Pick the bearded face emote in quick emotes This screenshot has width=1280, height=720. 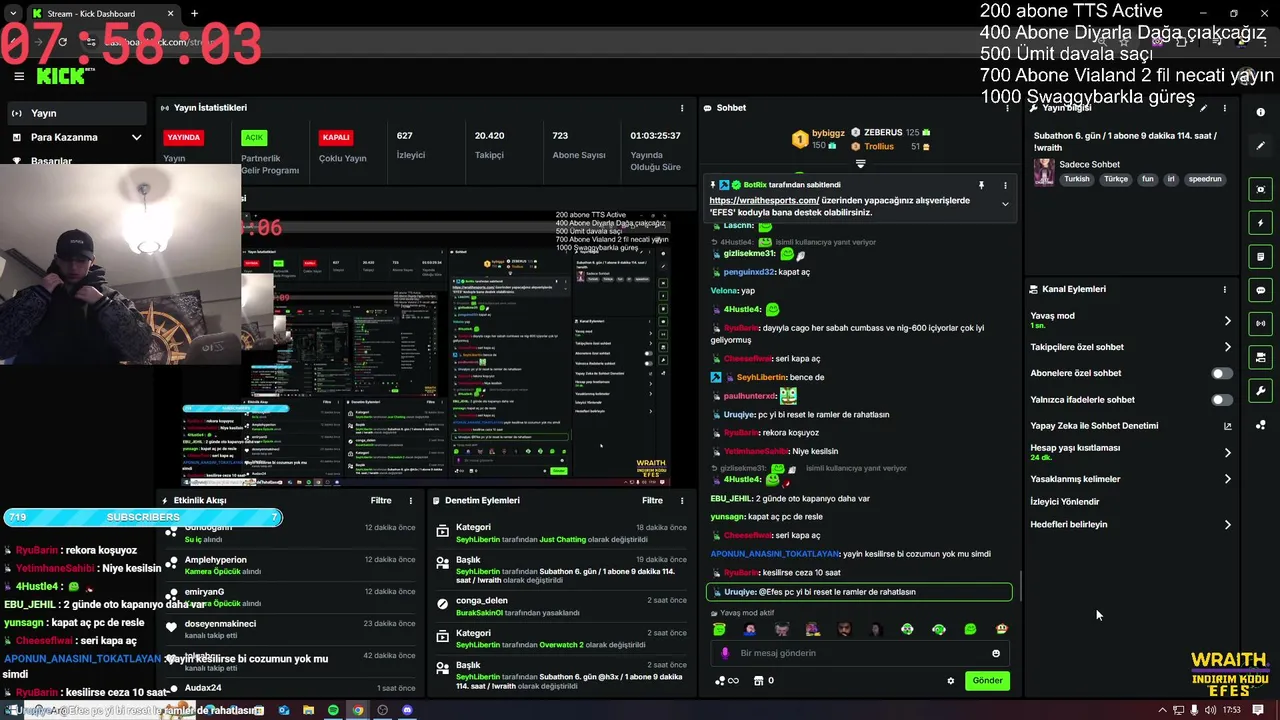[x=844, y=629]
